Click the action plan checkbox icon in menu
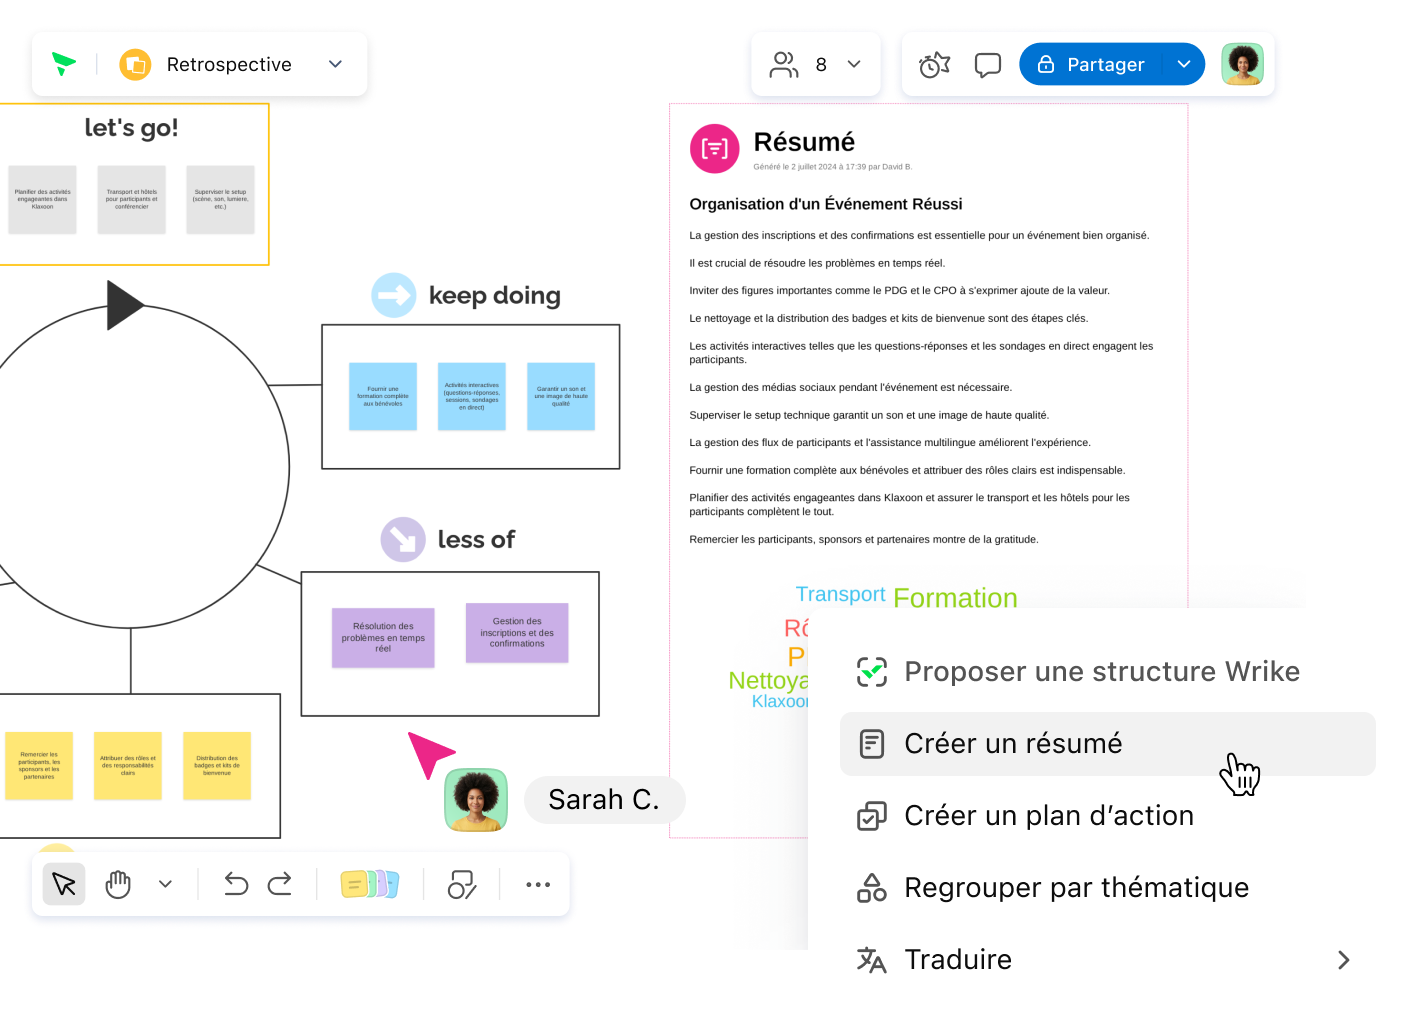1408x1024 pixels. 872,816
